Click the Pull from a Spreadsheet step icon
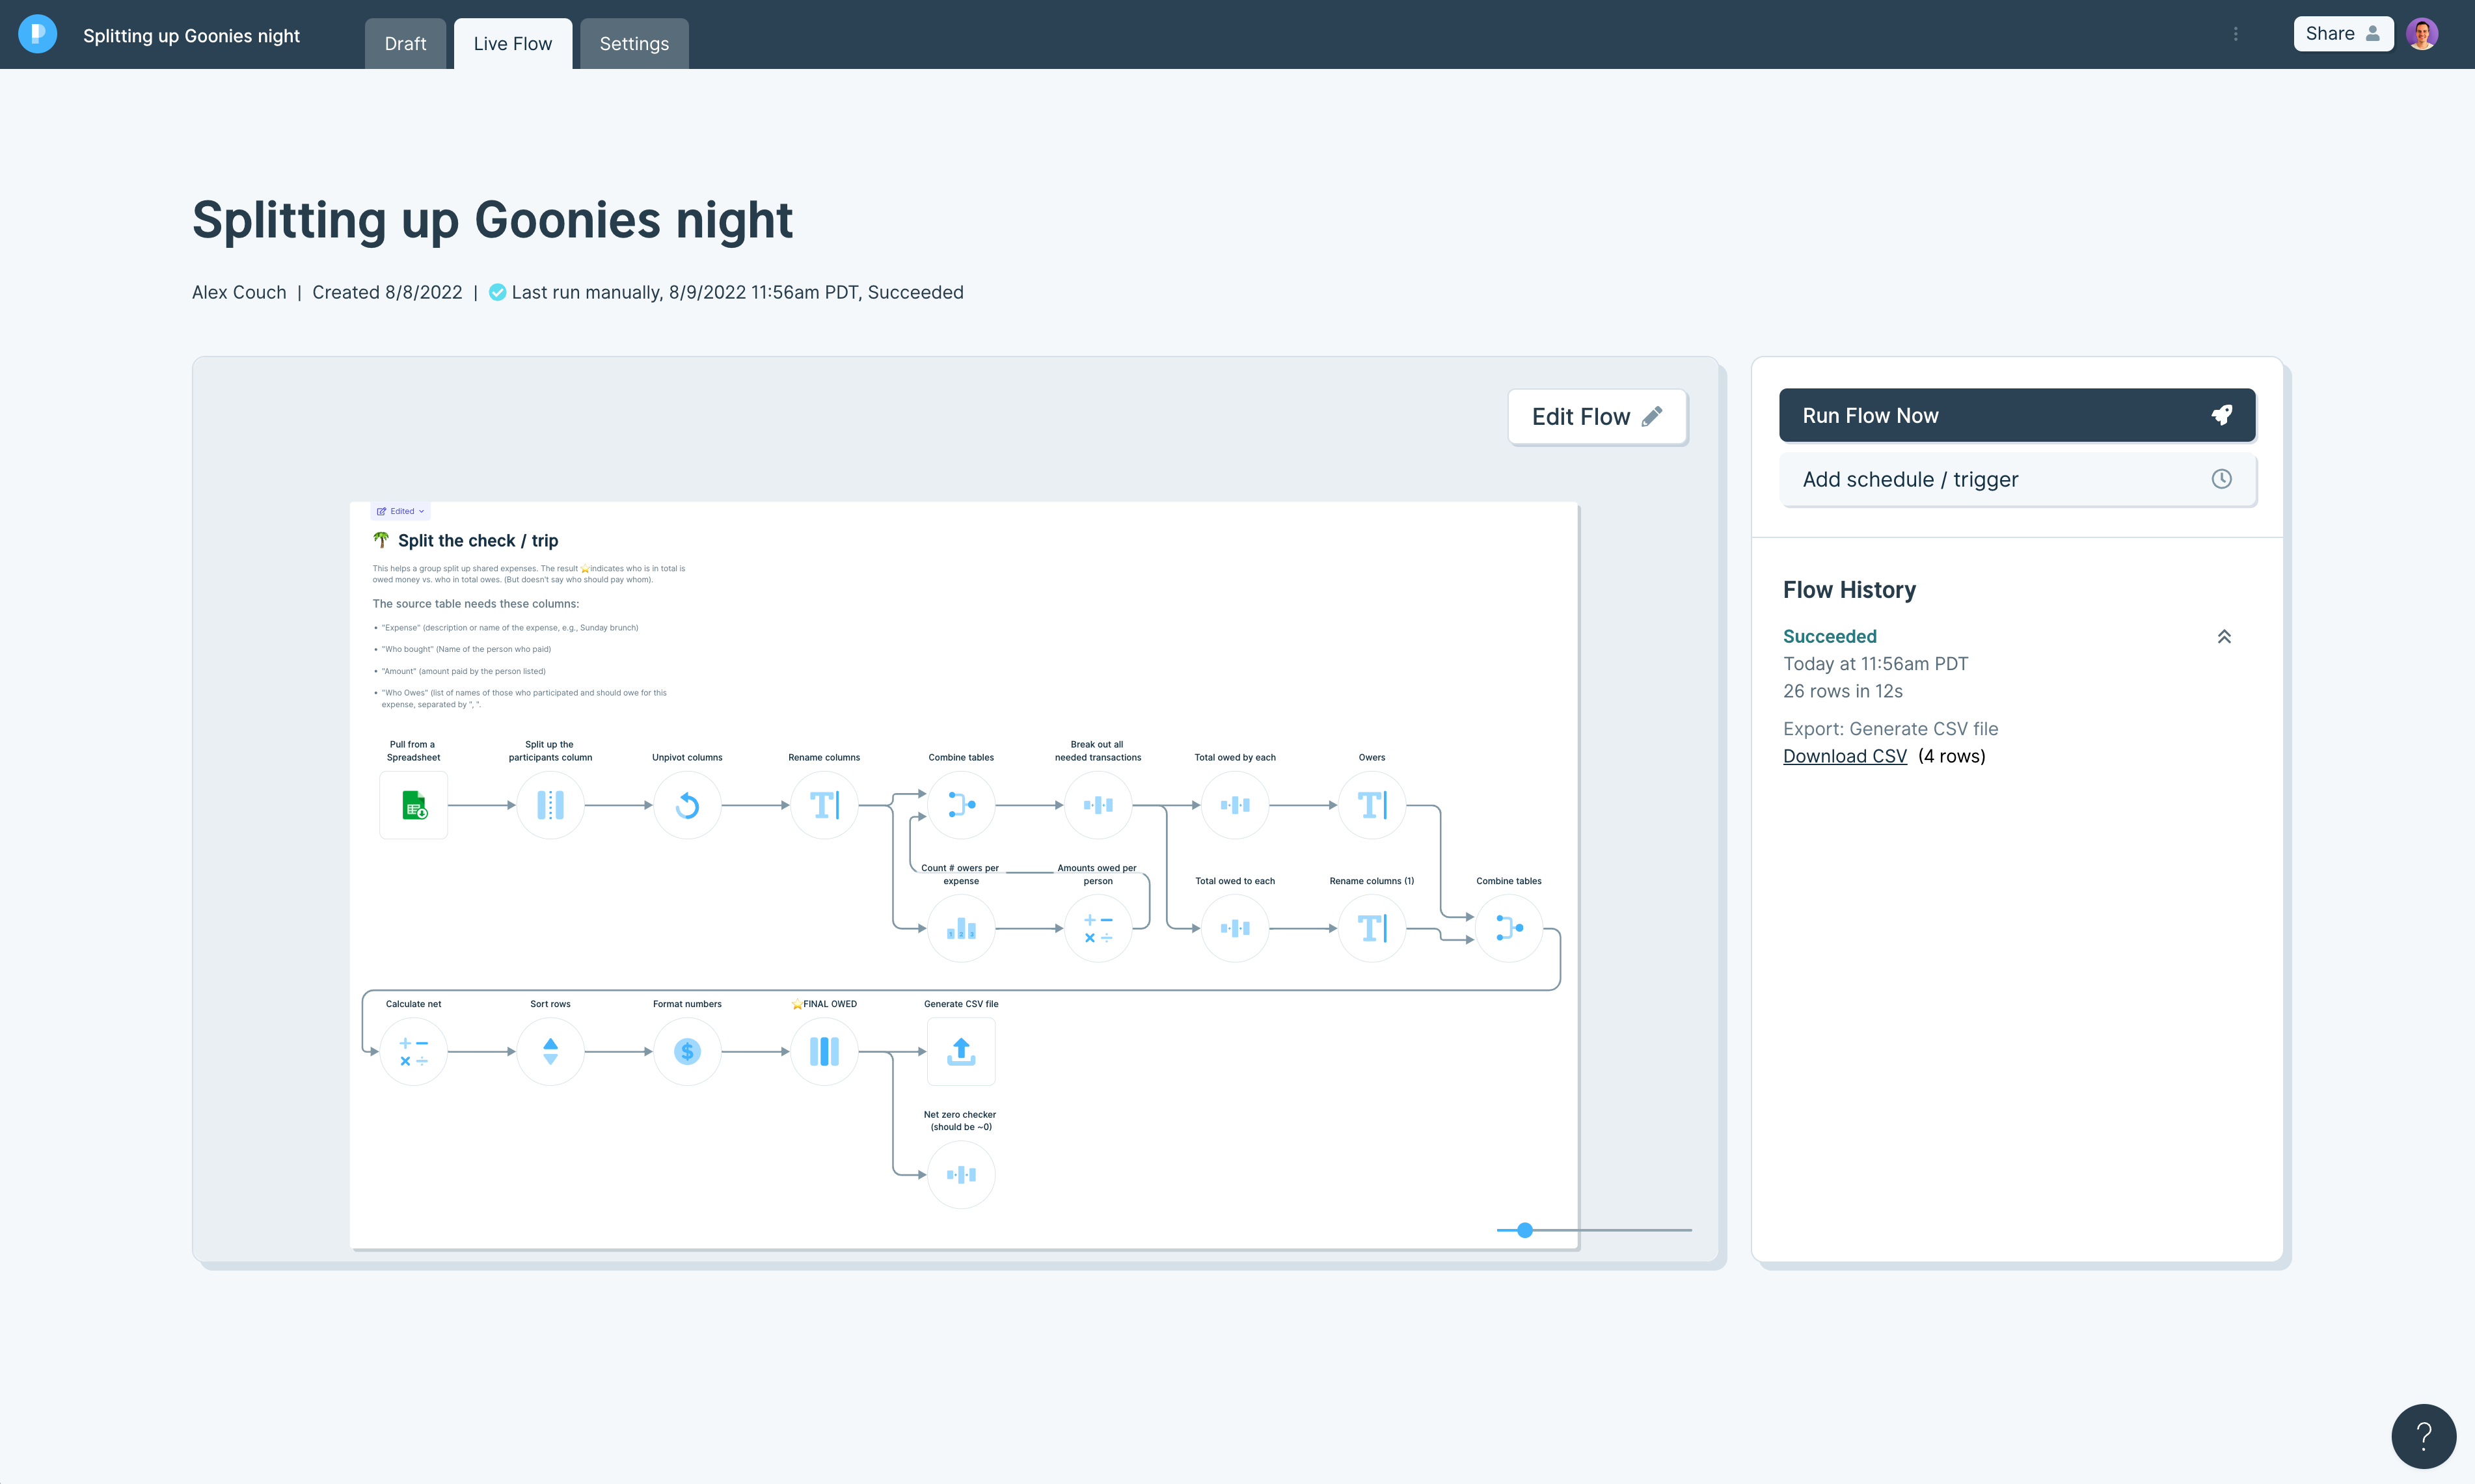The height and width of the screenshot is (1484, 2475). [x=413, y=805]
